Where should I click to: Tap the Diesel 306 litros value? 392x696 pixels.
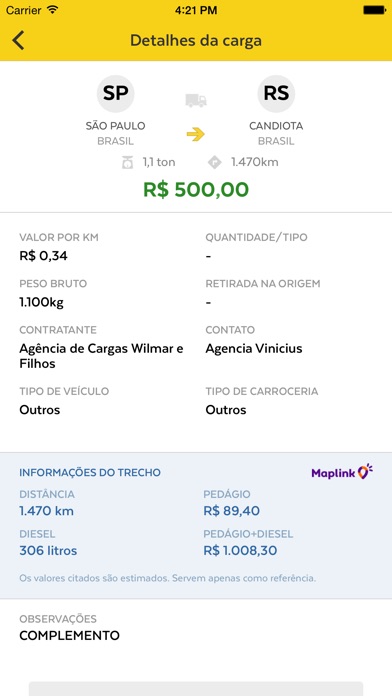(x=48, y=551)
